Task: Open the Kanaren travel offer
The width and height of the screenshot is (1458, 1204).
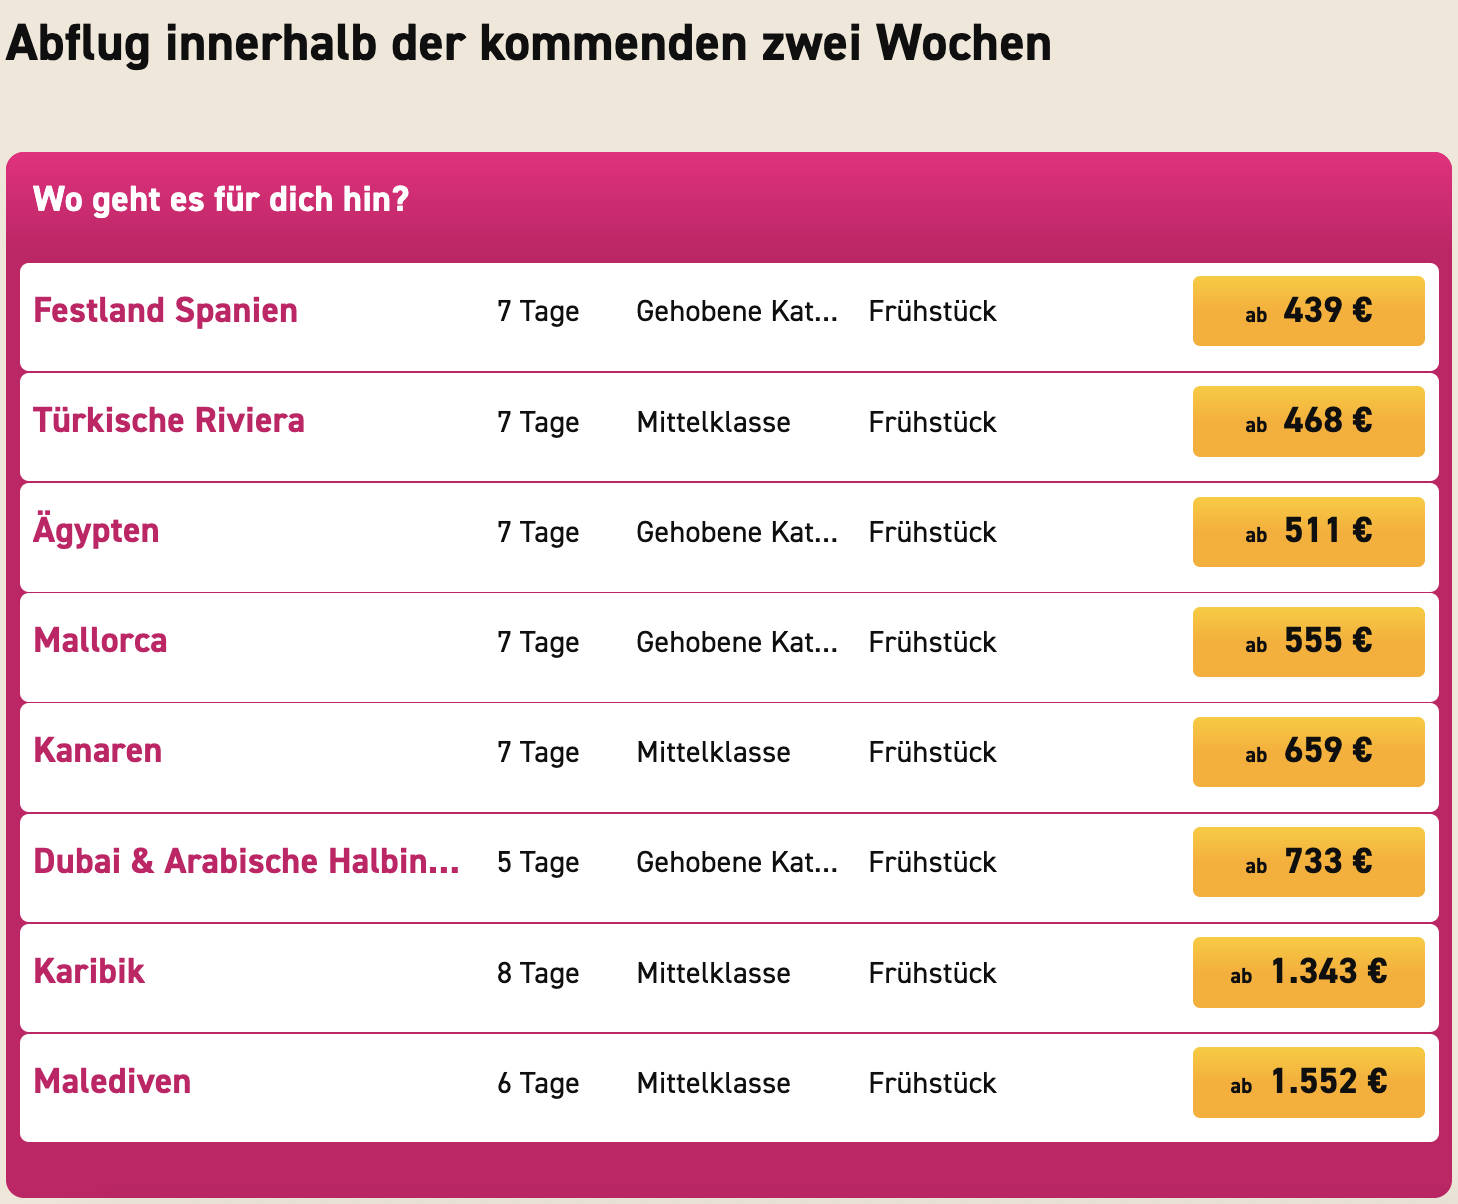Action: (98, 751)
